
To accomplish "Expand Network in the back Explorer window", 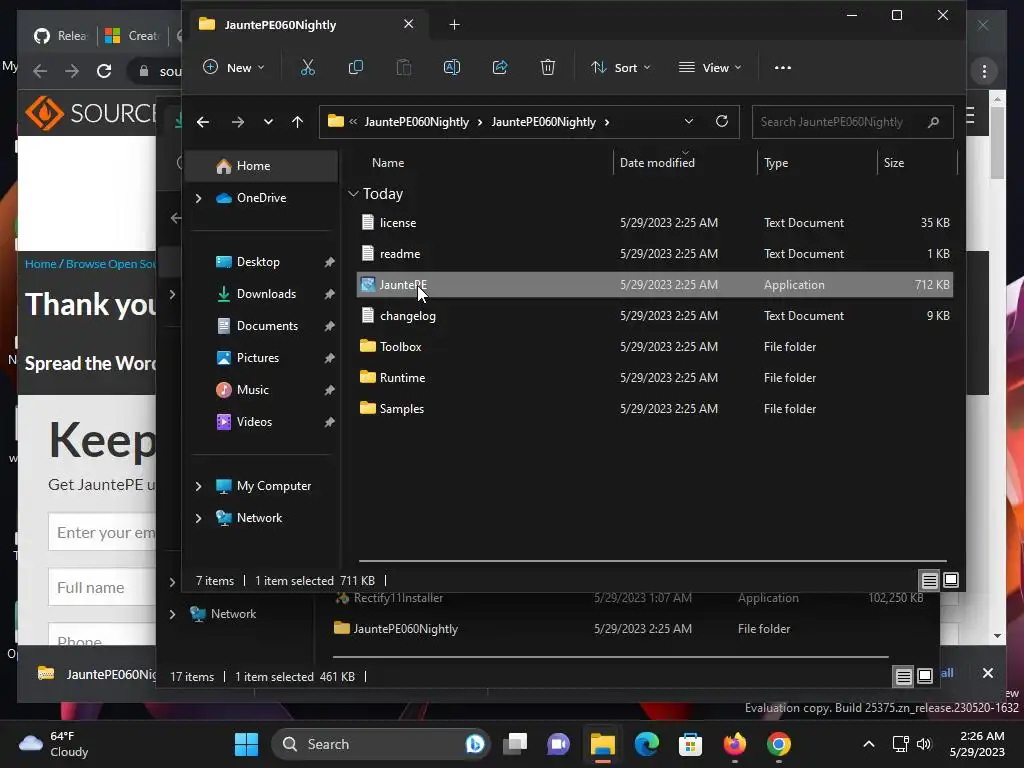I will click(172, 614).
